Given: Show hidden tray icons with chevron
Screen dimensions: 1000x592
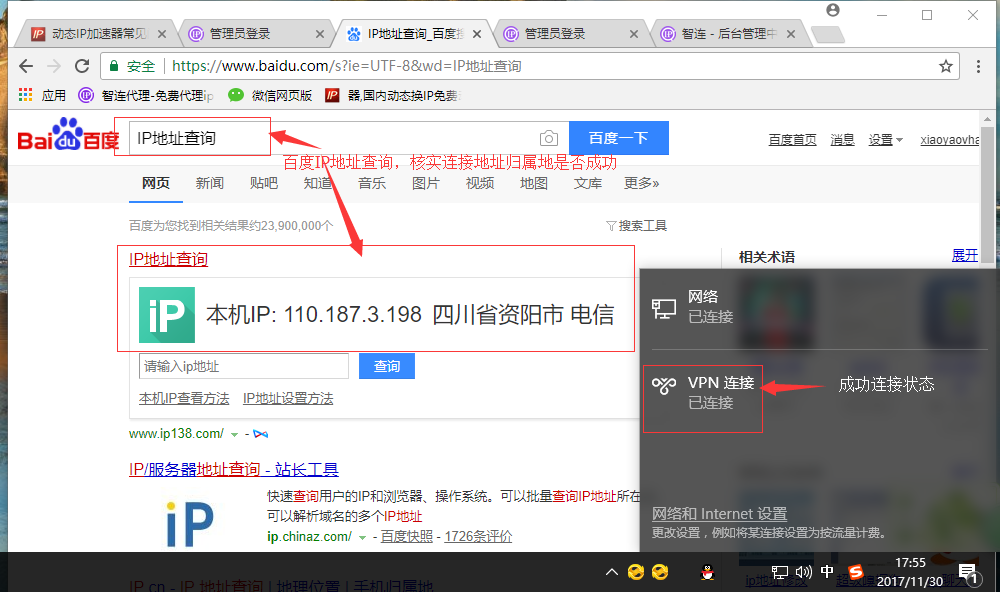Looking at the screenshot, I should coord(612,573).
